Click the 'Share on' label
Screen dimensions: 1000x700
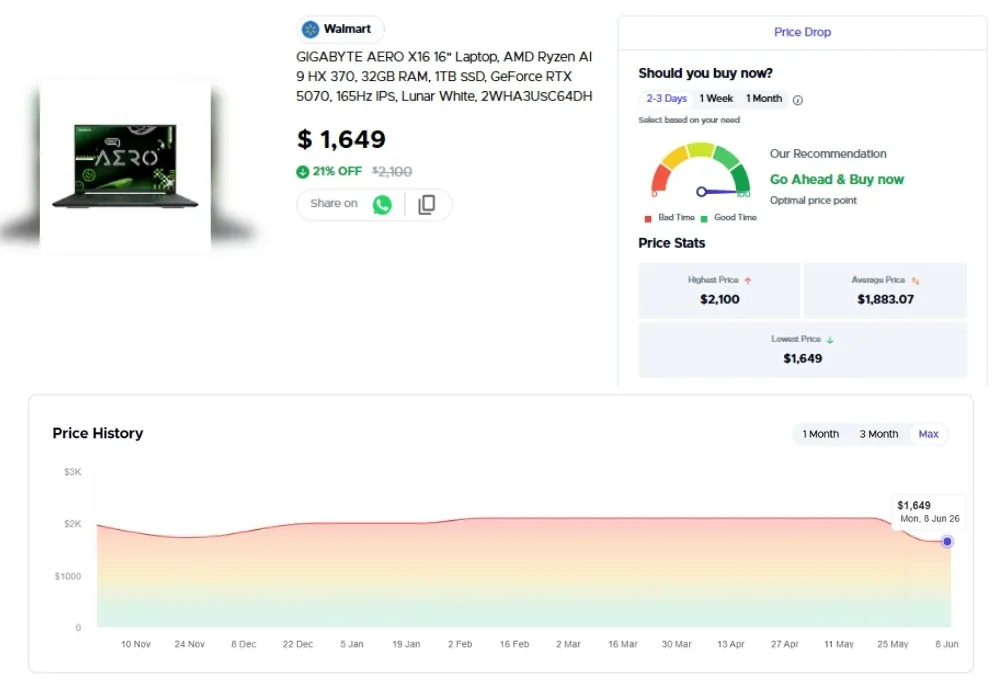tap(334, 203)
